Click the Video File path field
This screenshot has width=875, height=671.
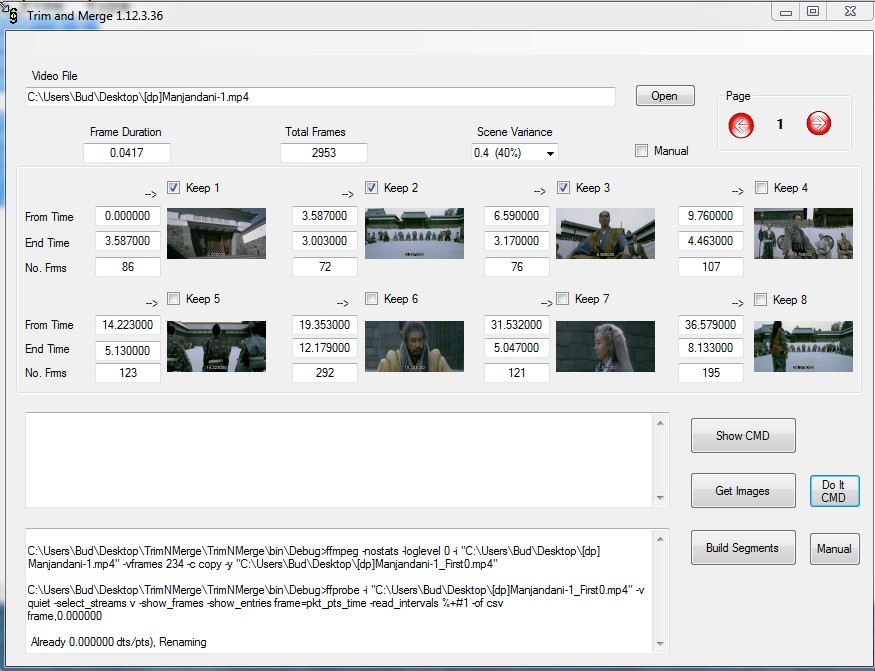320,97
